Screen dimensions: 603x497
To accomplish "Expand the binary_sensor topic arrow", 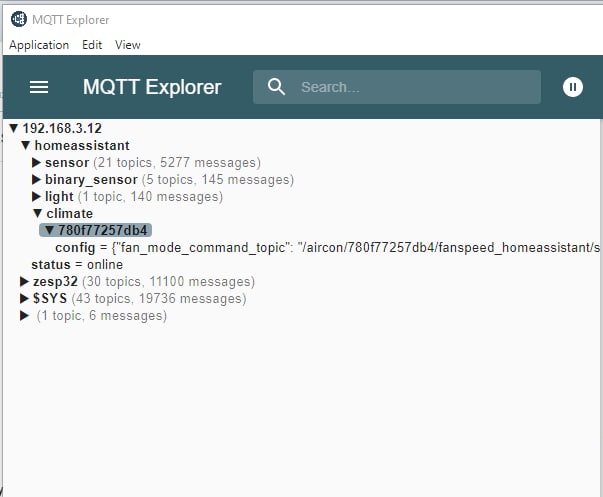I will point(36,179).
